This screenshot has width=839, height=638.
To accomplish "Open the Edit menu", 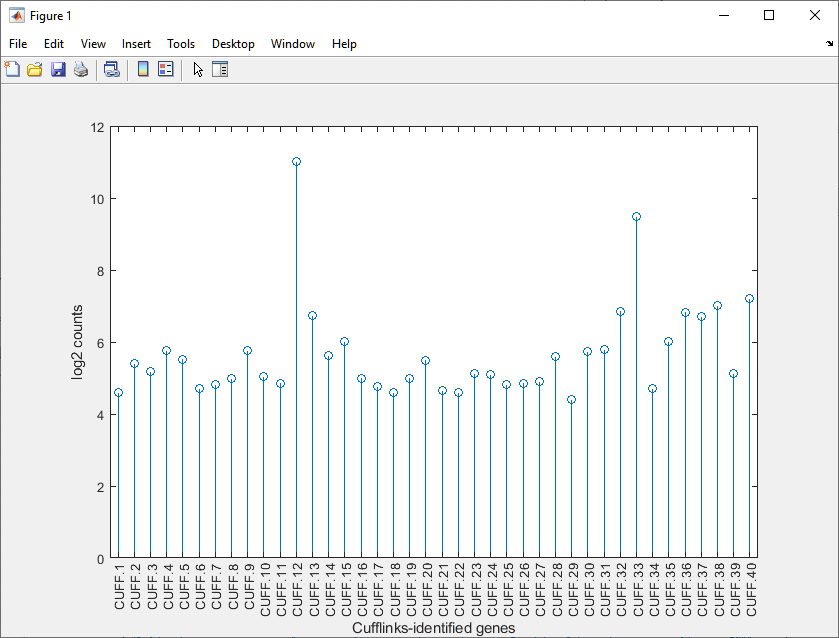I will [x=54, y=44].
